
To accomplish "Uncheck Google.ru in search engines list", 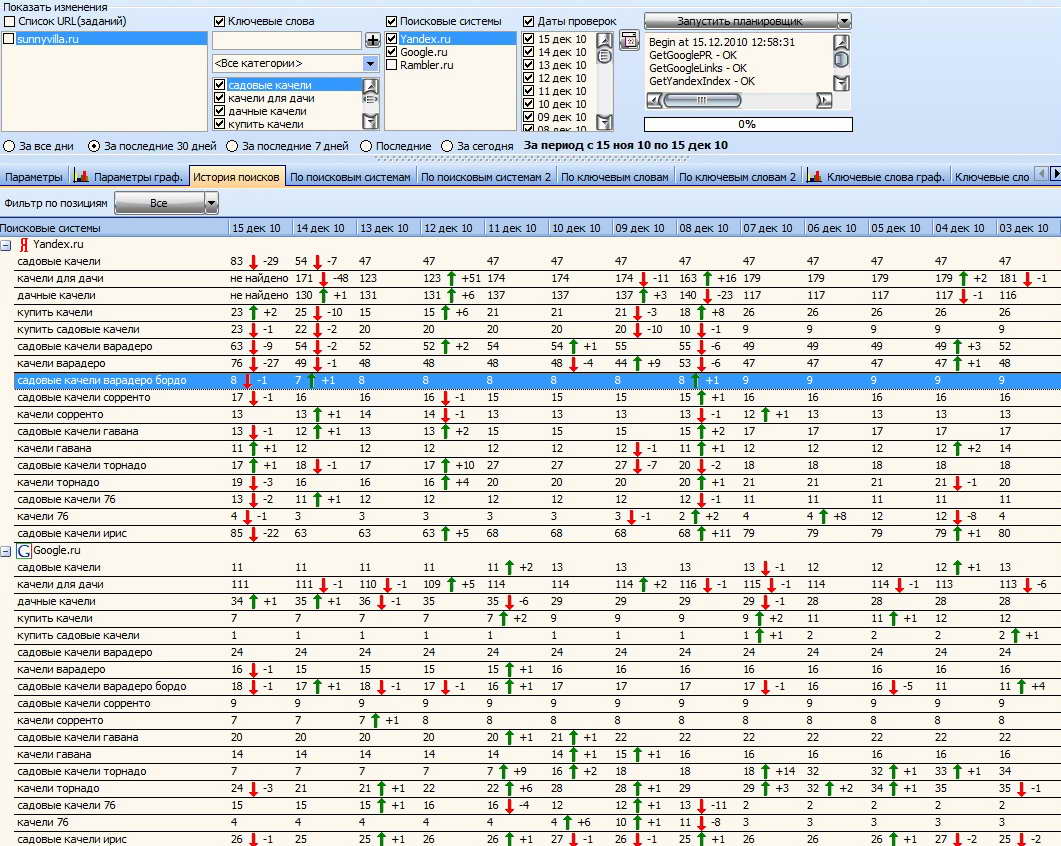I will pyautogui.click(x=391, y=52).
